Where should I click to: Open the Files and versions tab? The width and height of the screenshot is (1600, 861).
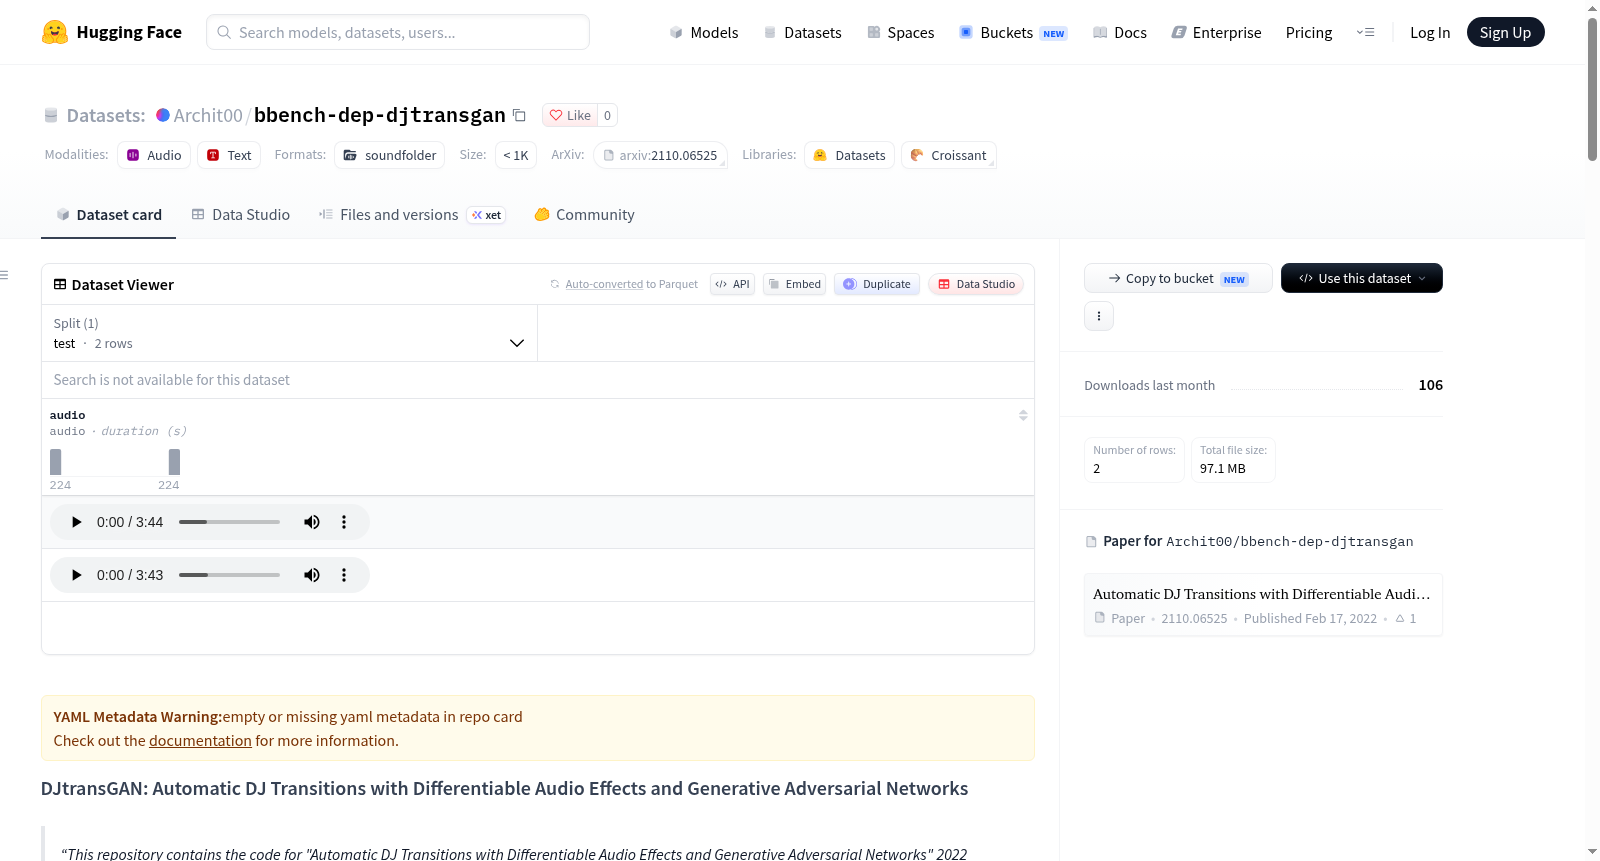[x=412, y=215]
